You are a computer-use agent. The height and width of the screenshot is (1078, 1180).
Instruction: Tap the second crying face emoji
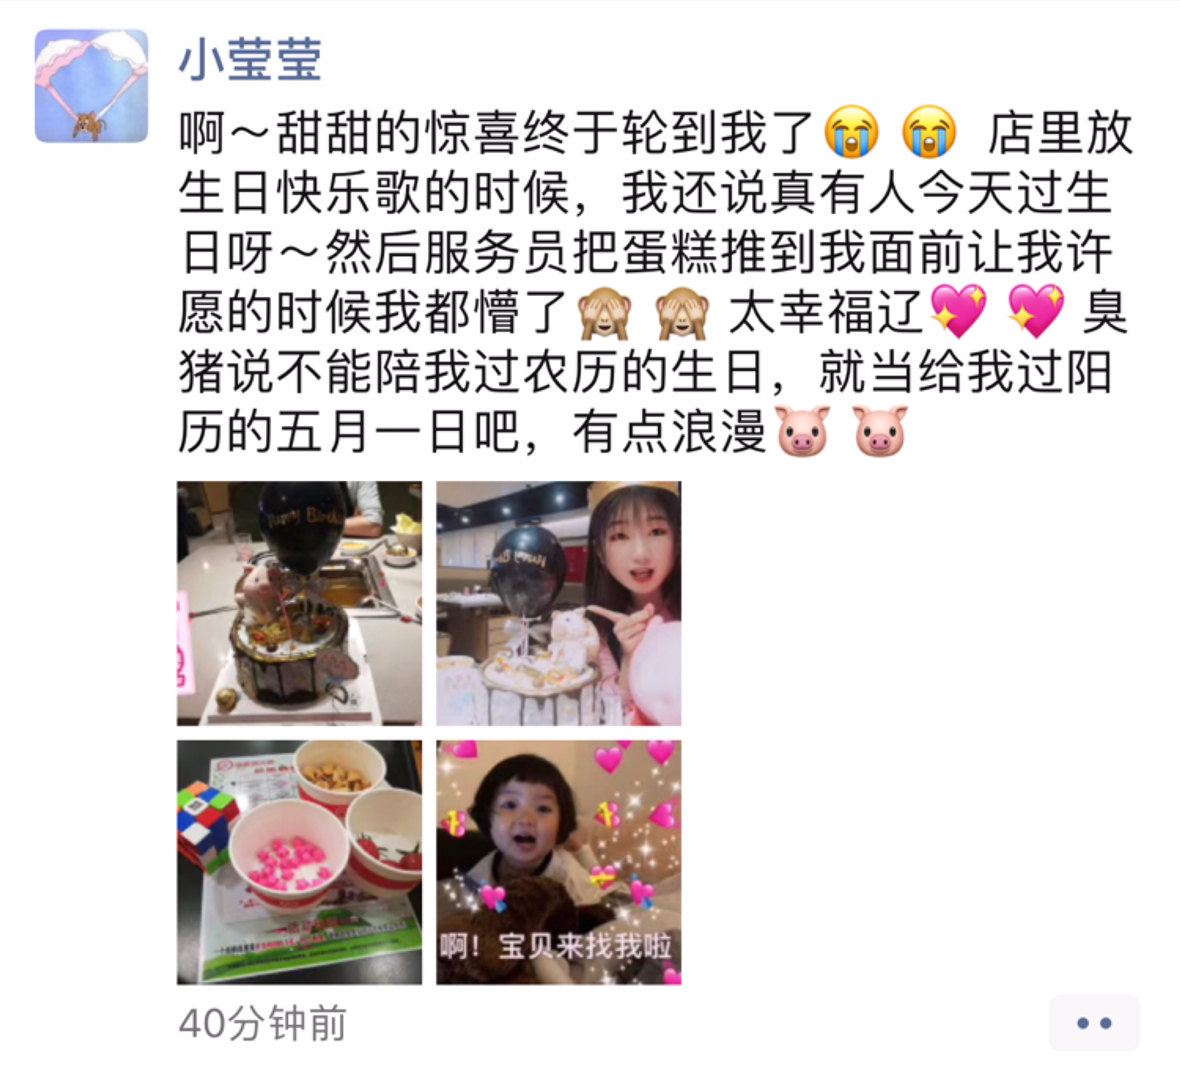(929, 132)
